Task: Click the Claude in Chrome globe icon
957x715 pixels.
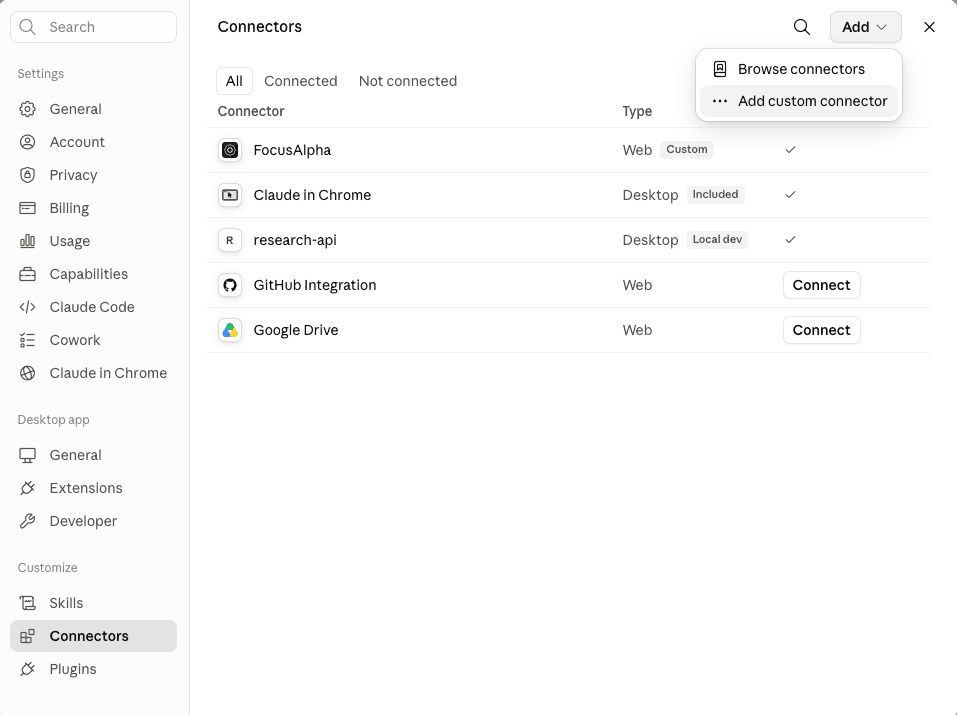Action: [27, 372]
